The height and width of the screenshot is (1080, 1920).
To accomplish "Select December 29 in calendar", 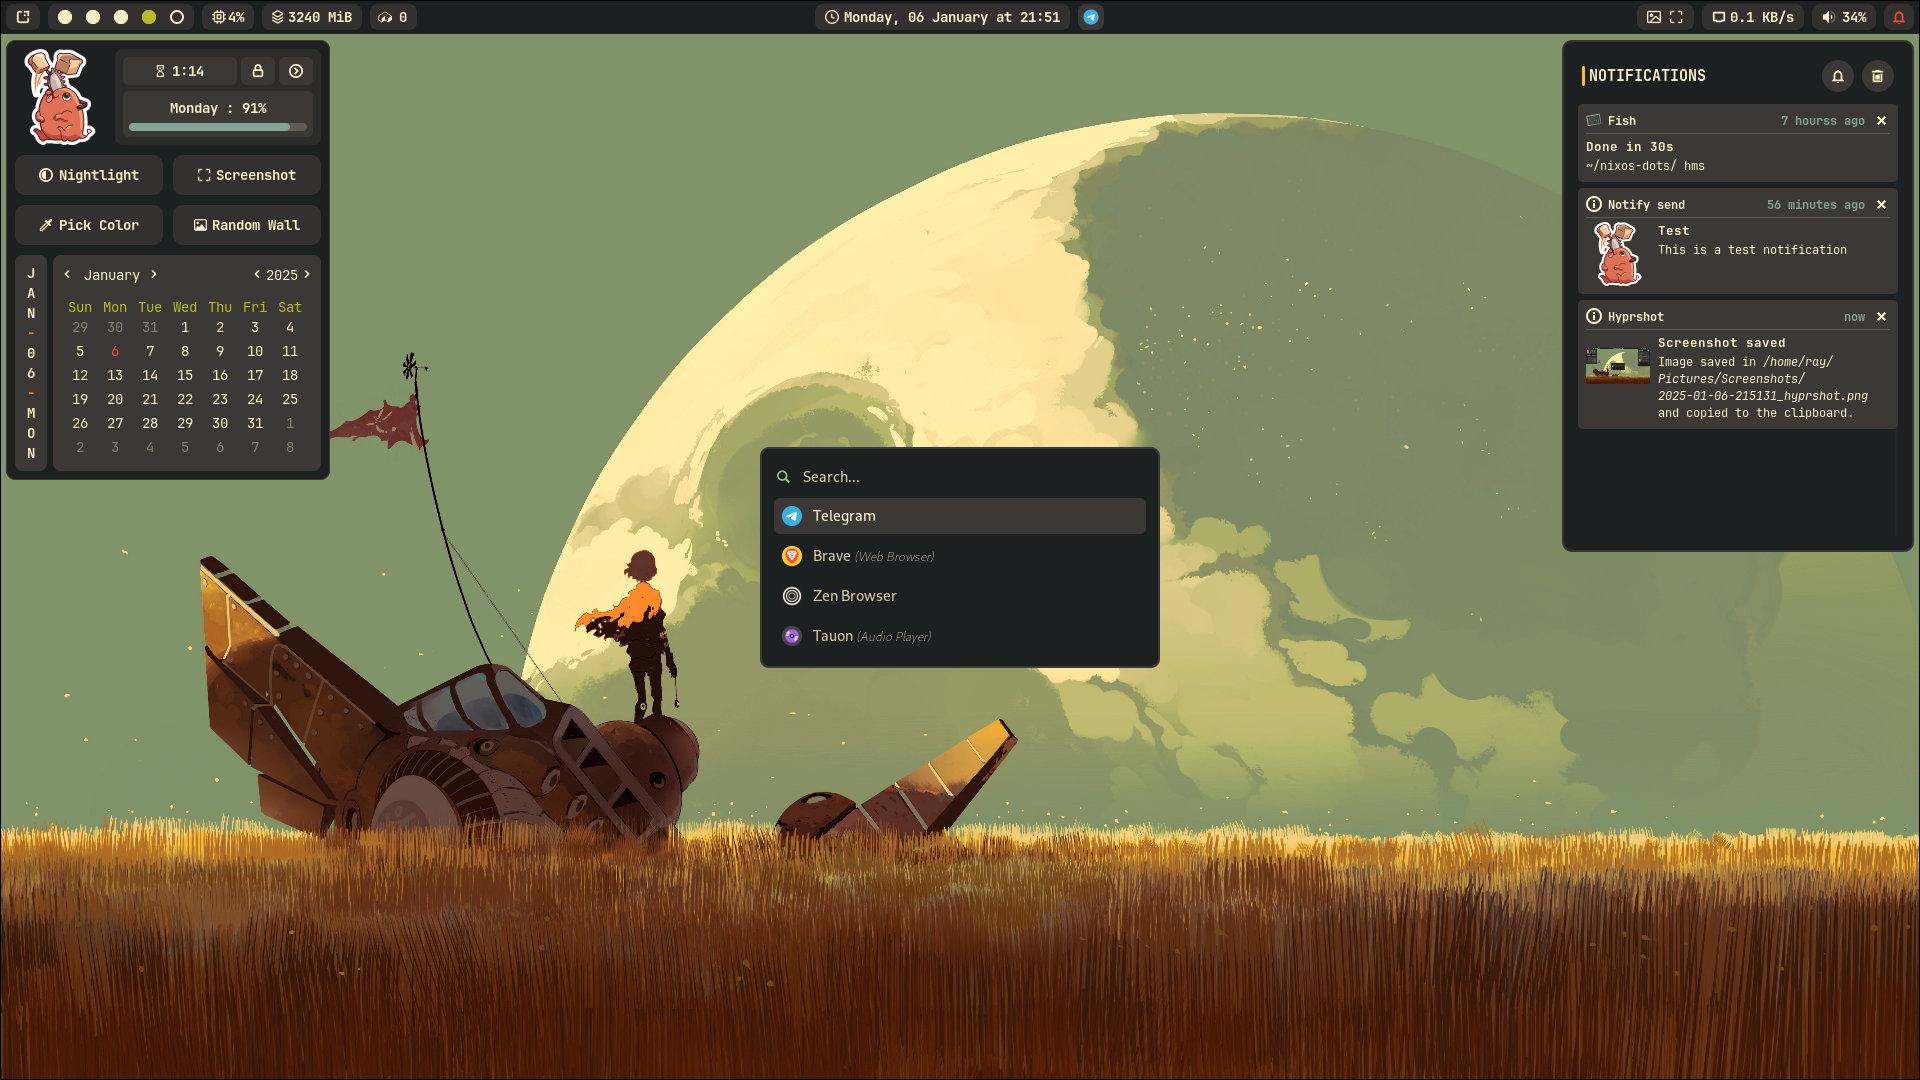I will (x=80, y=327).
